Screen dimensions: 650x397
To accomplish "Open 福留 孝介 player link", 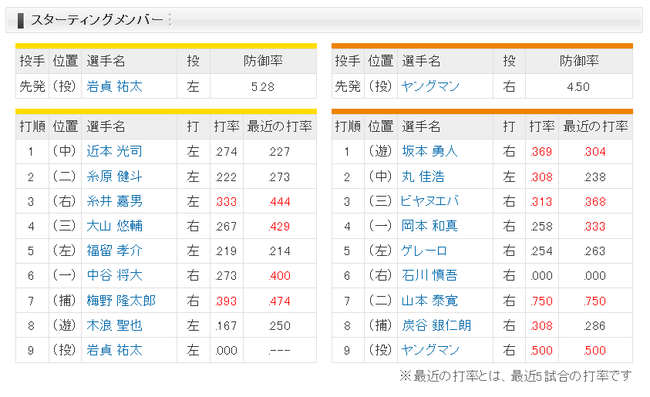I will point(114,251).
